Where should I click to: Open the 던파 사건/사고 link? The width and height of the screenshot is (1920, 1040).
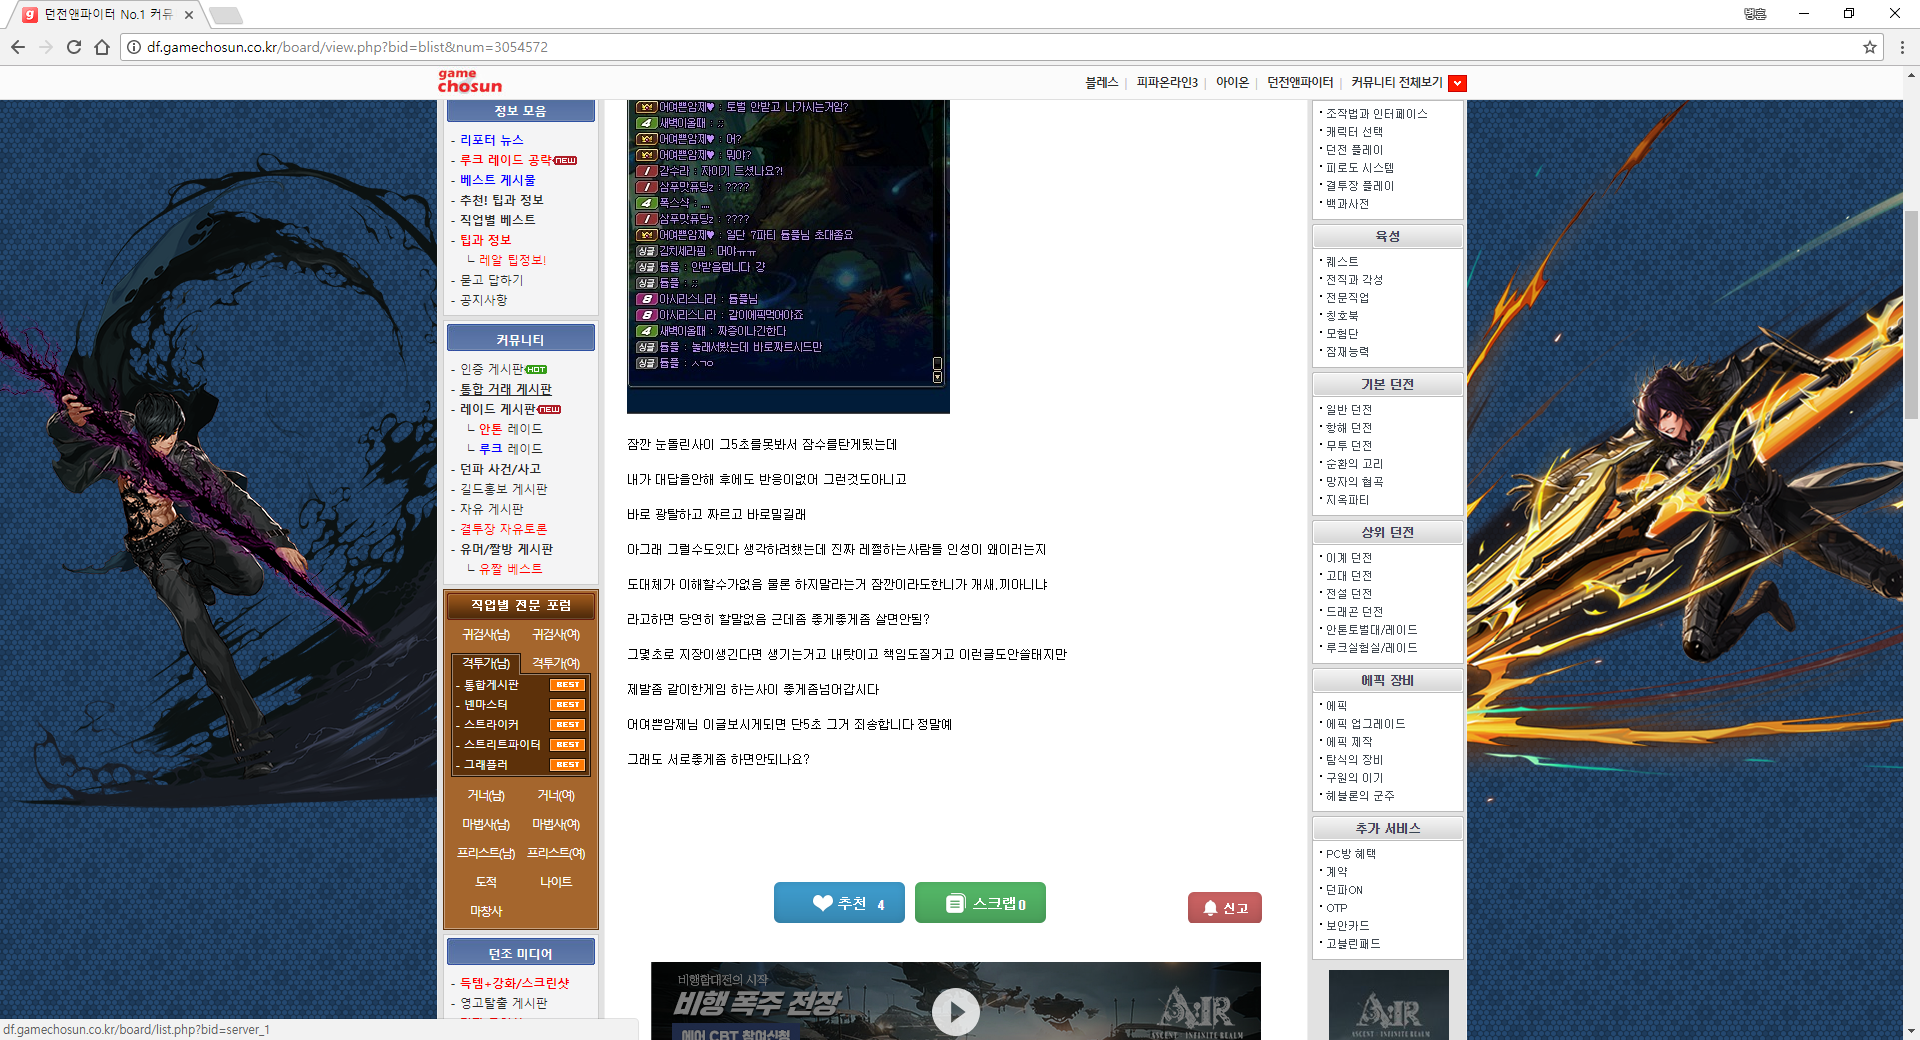500,469
